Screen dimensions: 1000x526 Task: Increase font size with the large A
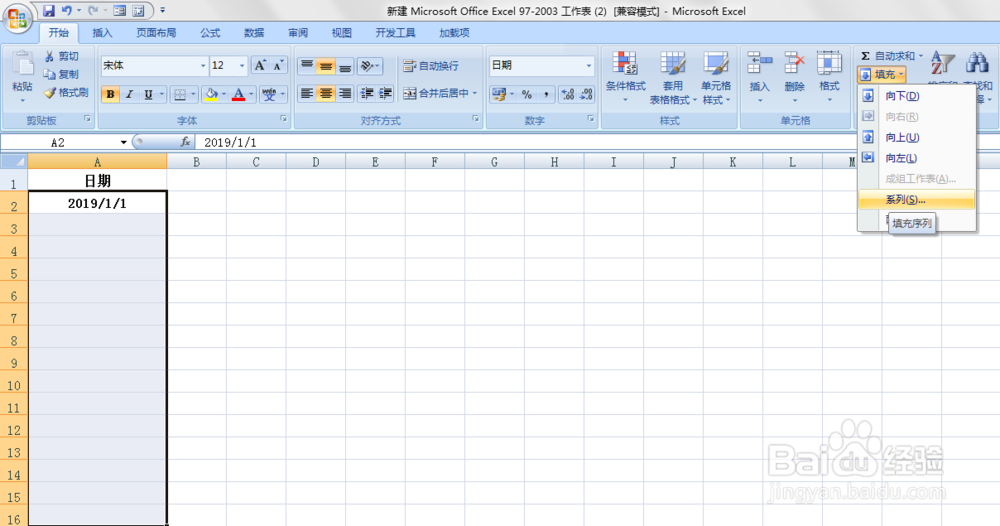coord(260,65)
